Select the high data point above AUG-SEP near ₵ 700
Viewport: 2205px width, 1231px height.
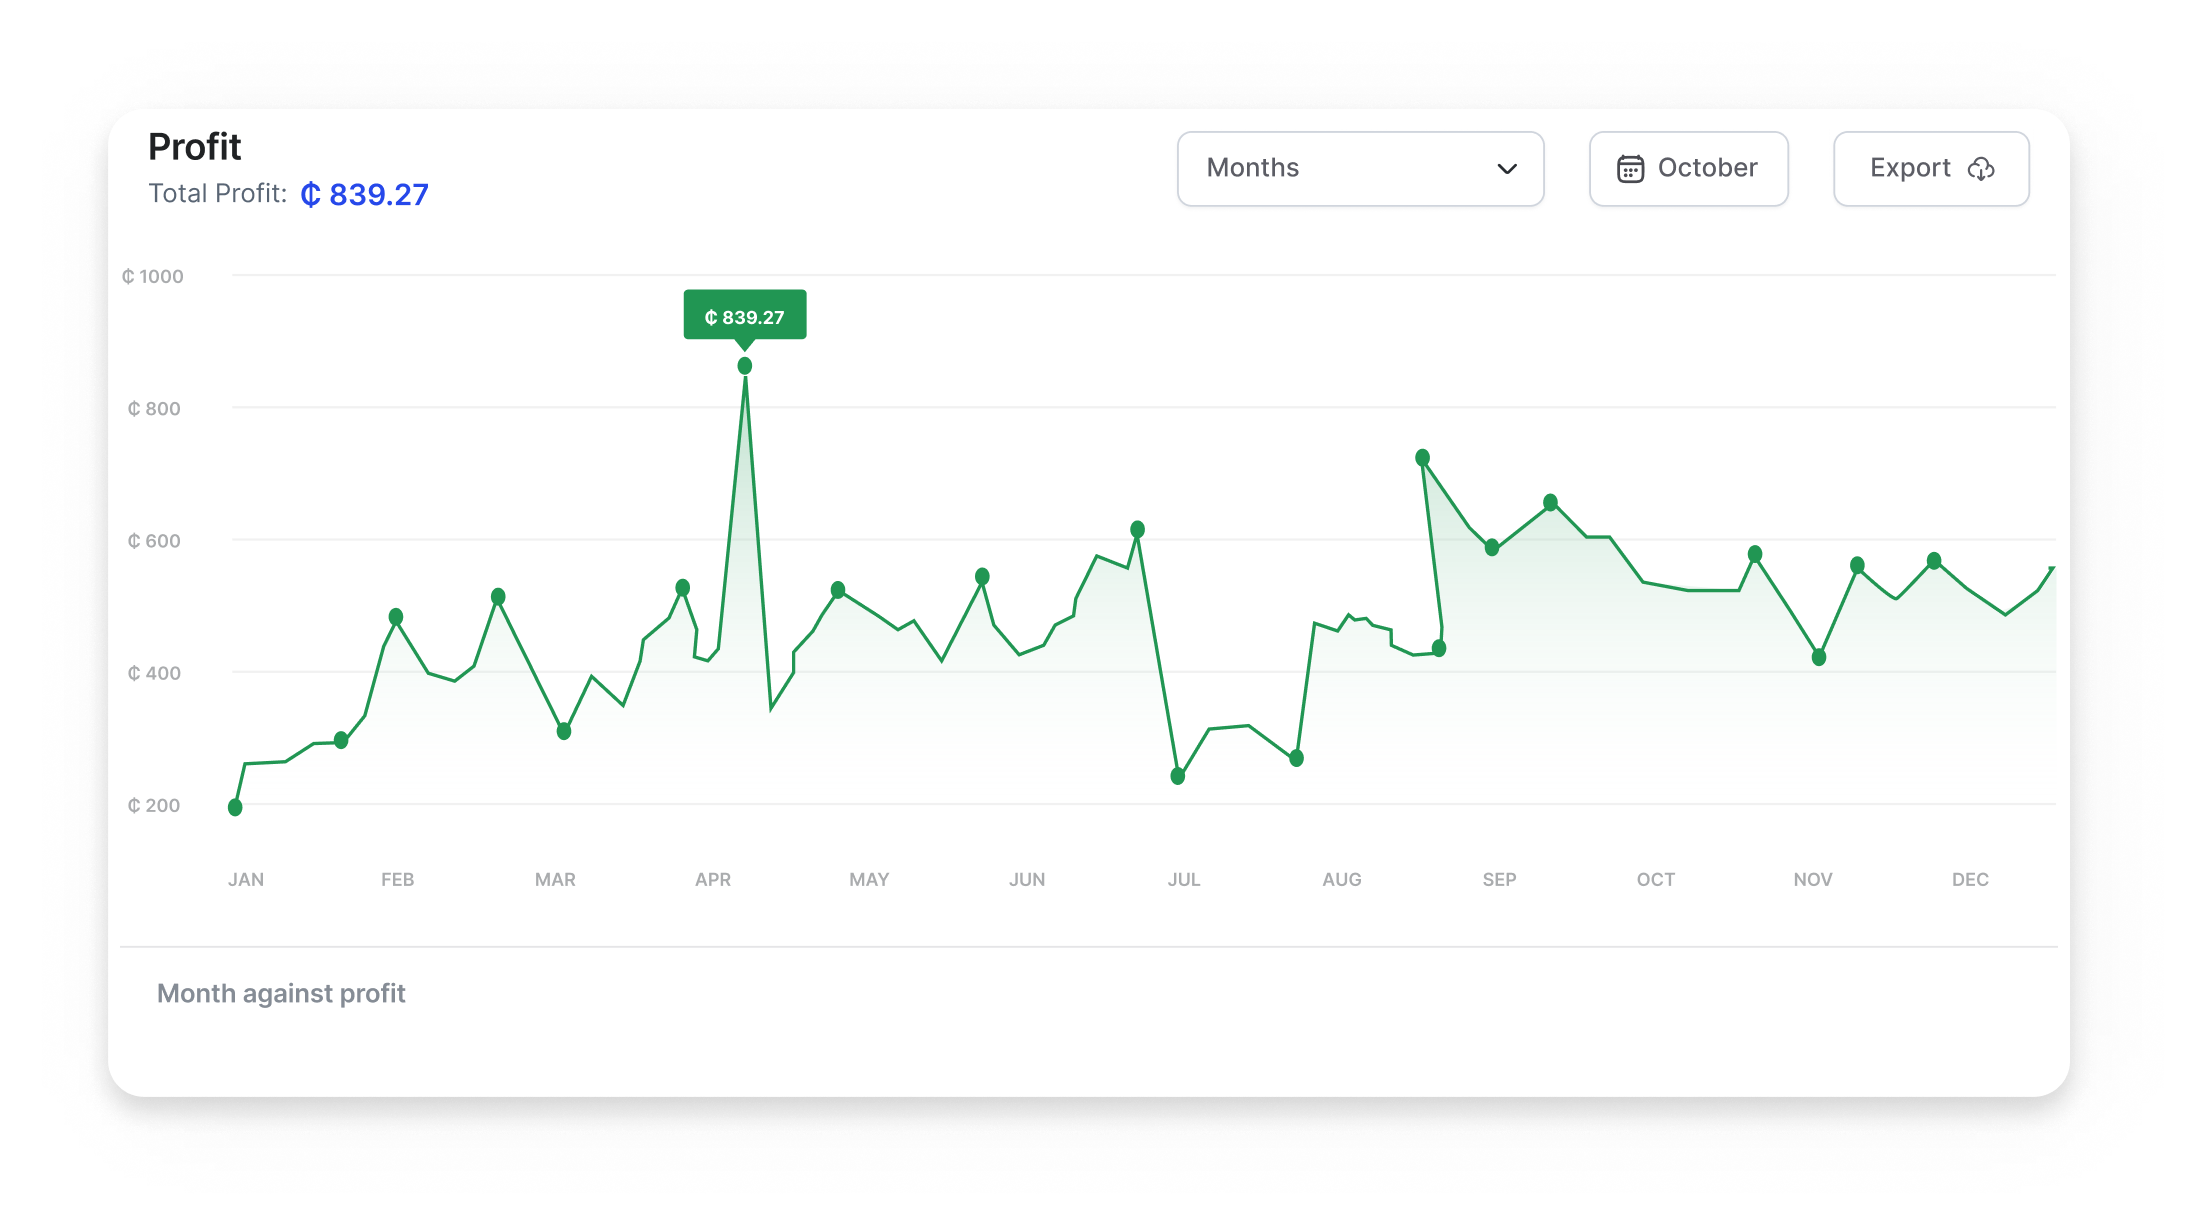point(1422,457)
